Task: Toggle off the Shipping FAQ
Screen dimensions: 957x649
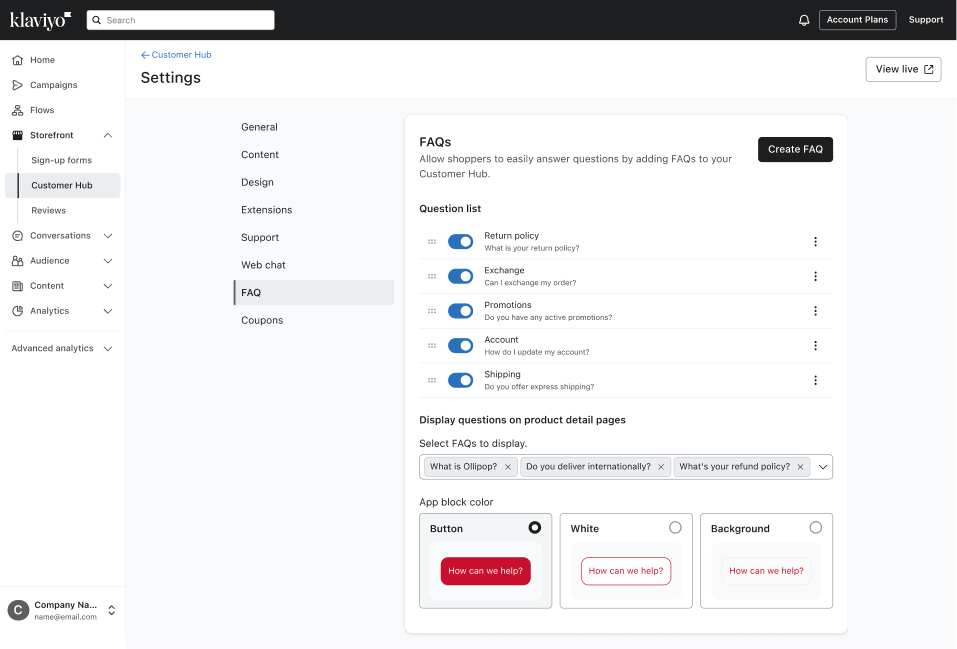Action: 460,380
